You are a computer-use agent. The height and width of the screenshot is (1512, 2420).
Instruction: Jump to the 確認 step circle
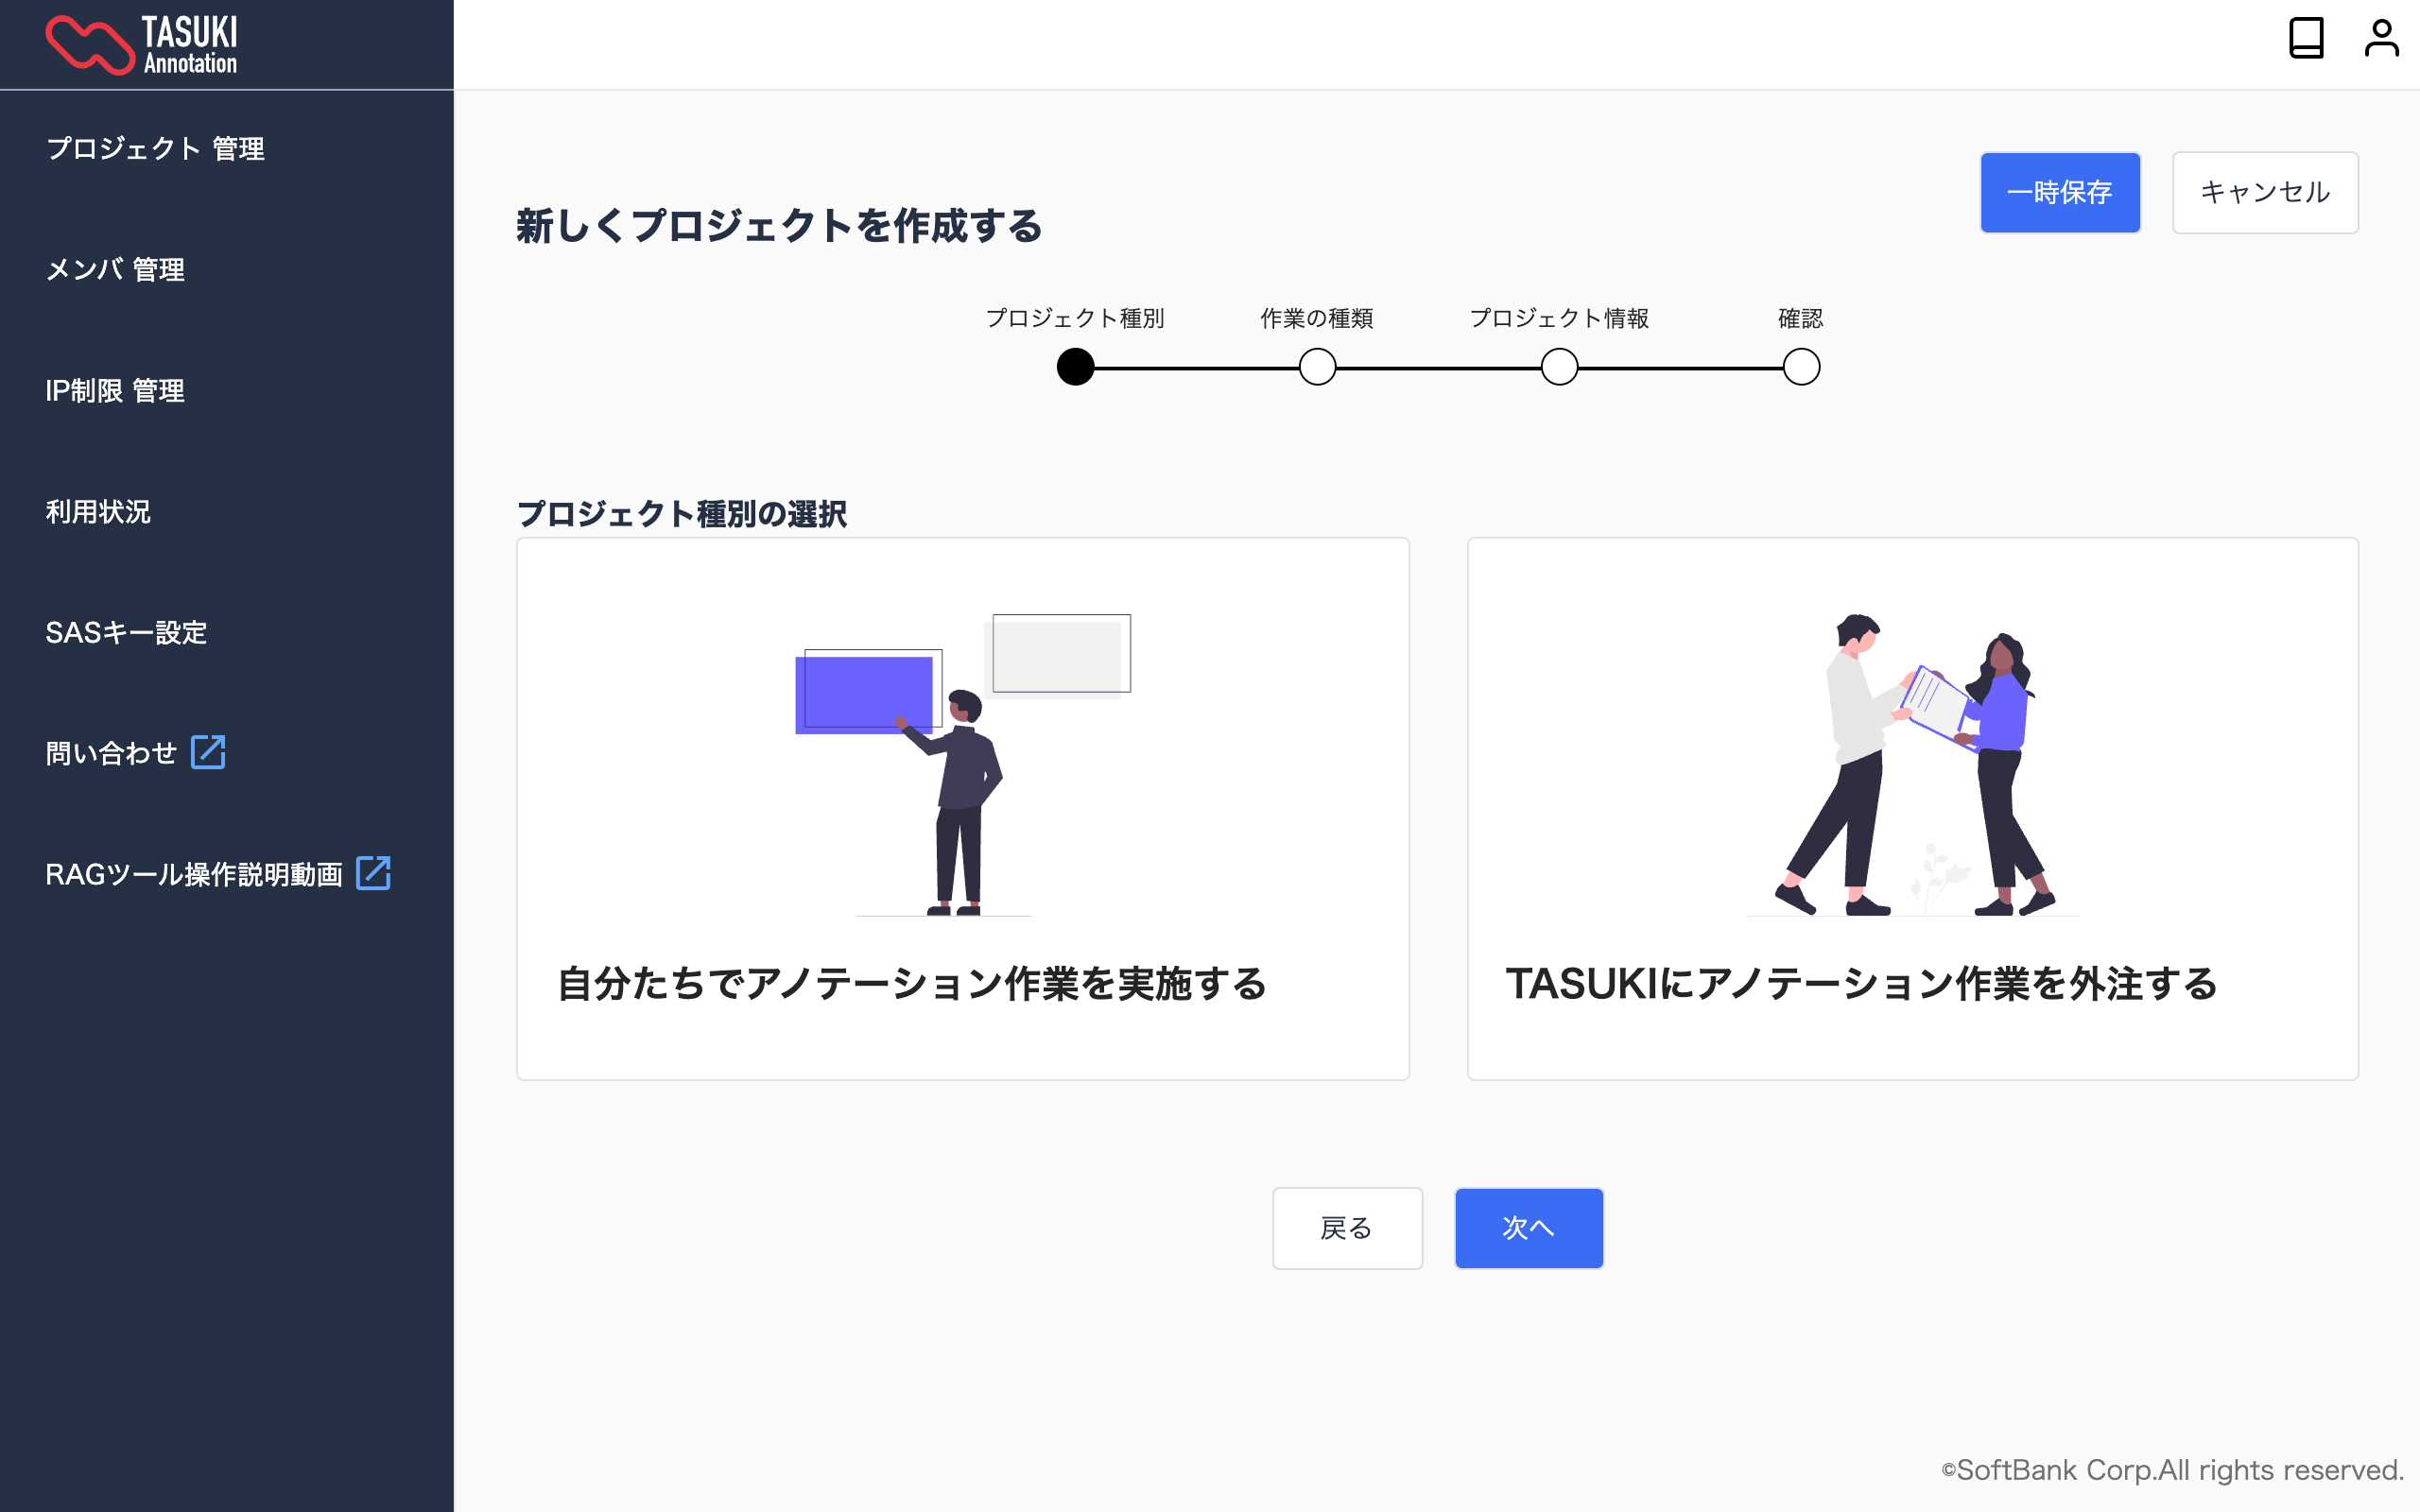1801,367
